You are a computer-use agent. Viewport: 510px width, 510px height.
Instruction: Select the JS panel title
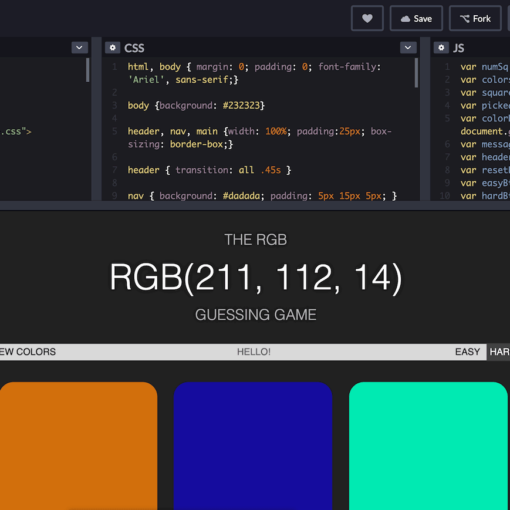click(x=459, y=48)
